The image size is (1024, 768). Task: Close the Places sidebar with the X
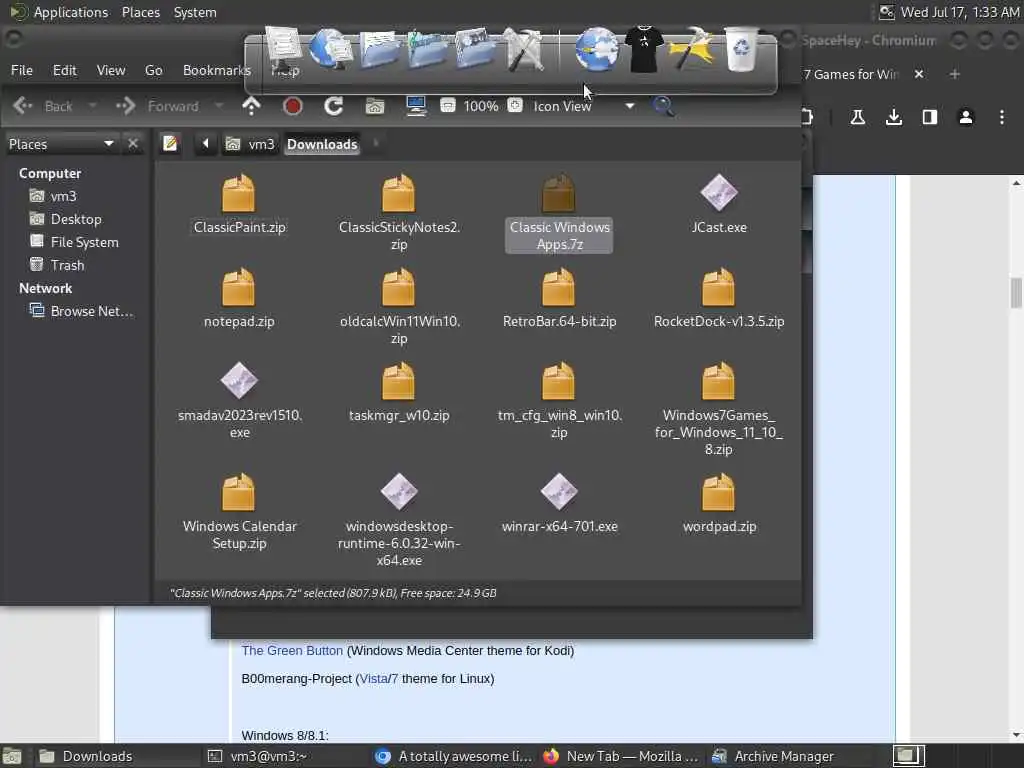coord(133,143)
